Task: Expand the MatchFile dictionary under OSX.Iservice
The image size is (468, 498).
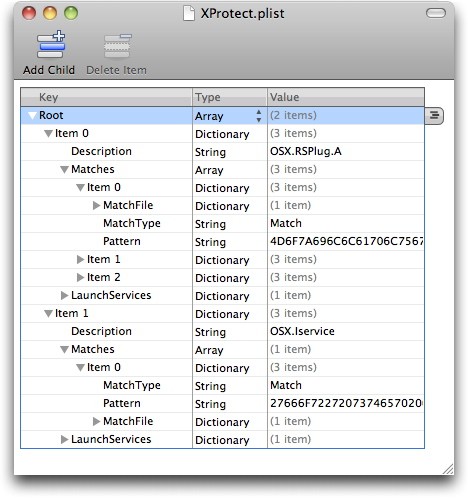Action: pyautogui.click(x=96, y=421)
